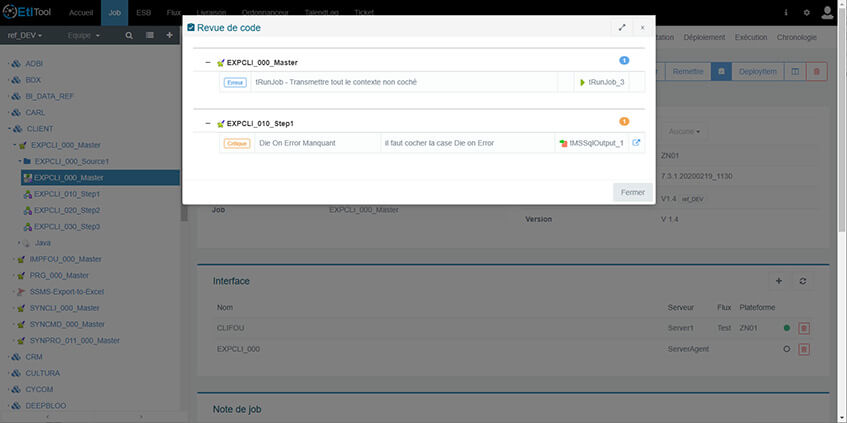This screenshot has height=423, width=847.
Task: Click the Critique severity tag
Action: [x=237, y=144]
